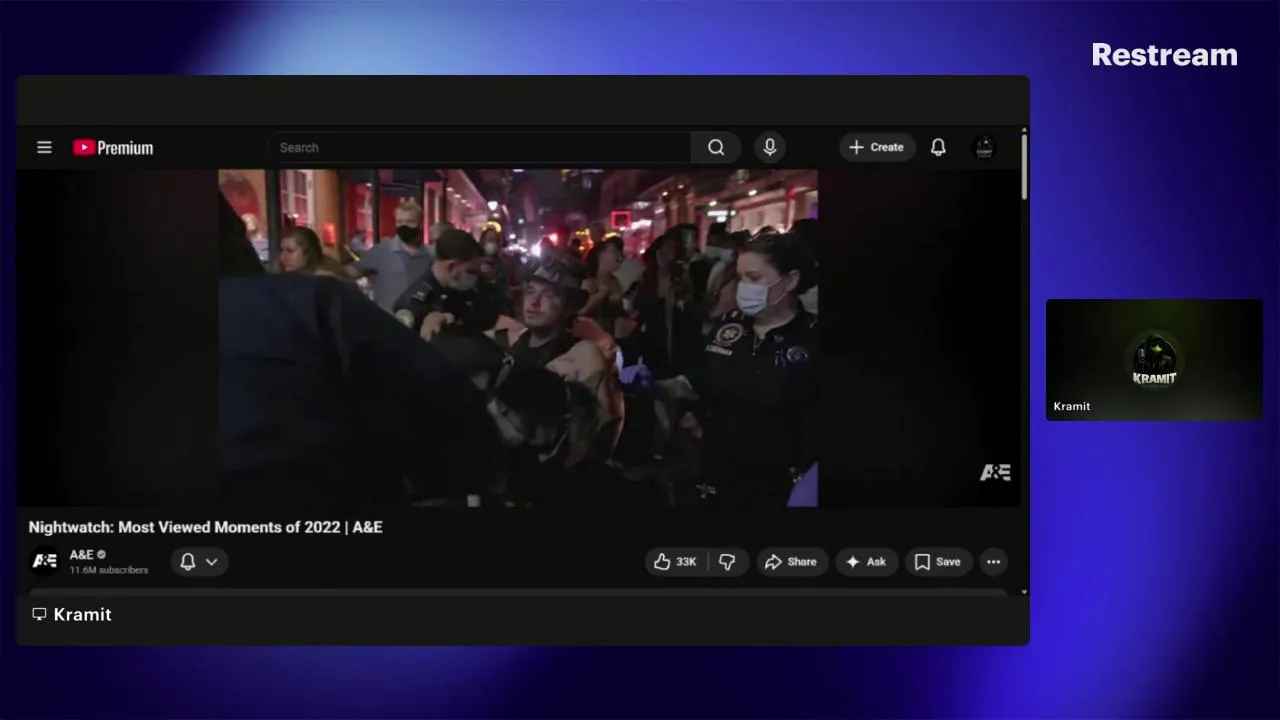Open the A&E channel name link
1280x720 pixels.
[82, 554]
